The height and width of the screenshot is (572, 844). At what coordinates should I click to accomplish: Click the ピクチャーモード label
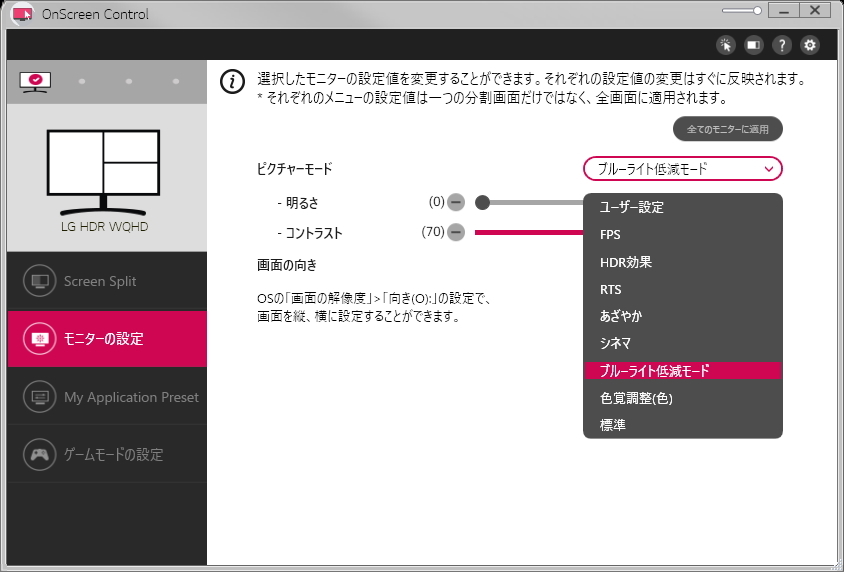tap(294, 169)
